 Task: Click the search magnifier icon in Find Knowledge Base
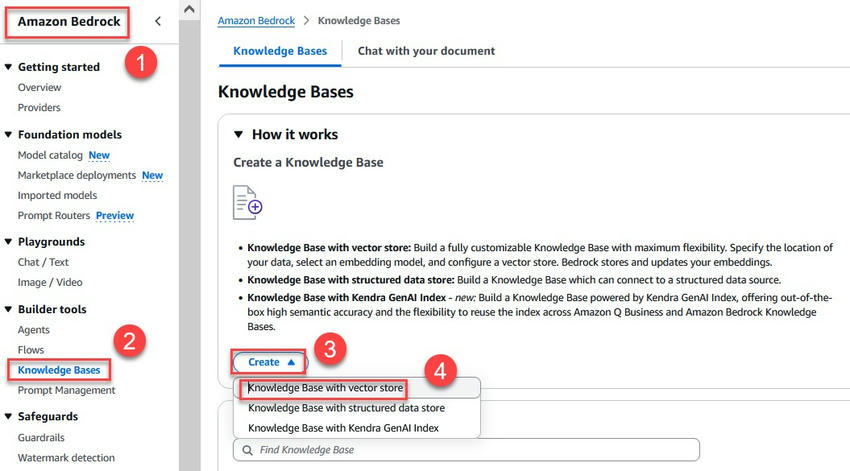247,450
